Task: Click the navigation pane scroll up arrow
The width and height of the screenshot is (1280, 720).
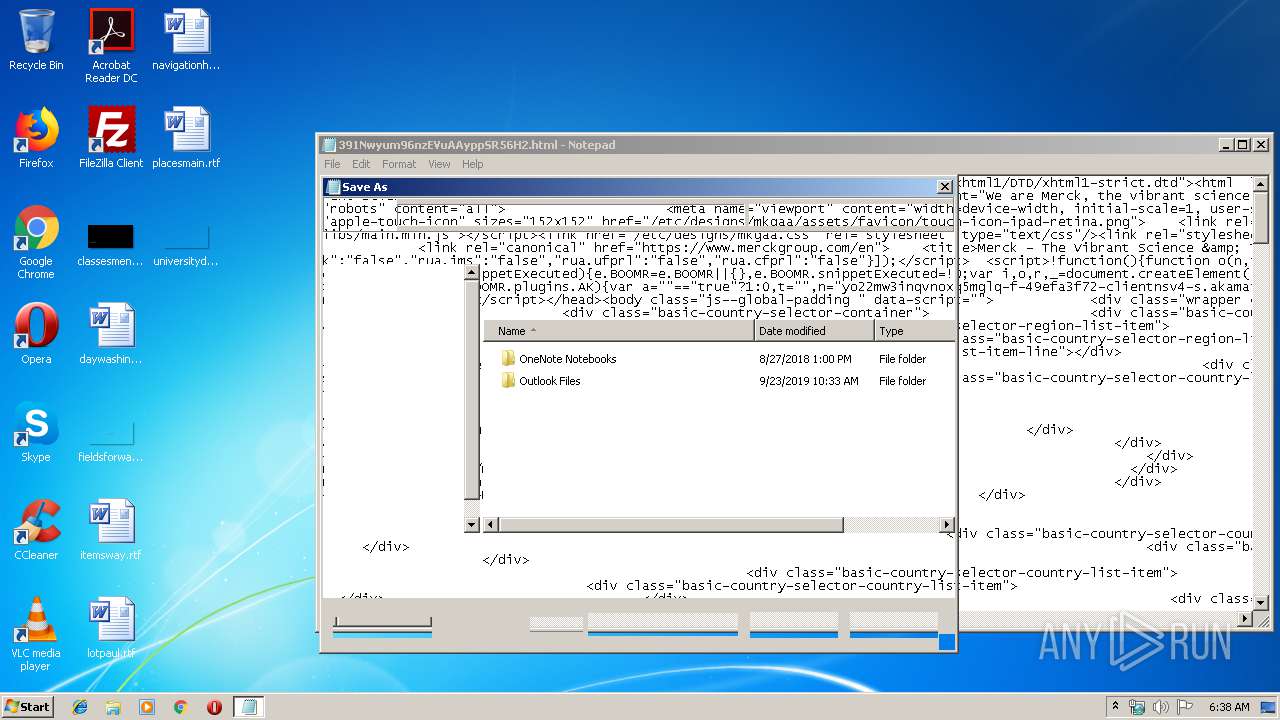Action: pyautogui.click(x=473, y=272)
